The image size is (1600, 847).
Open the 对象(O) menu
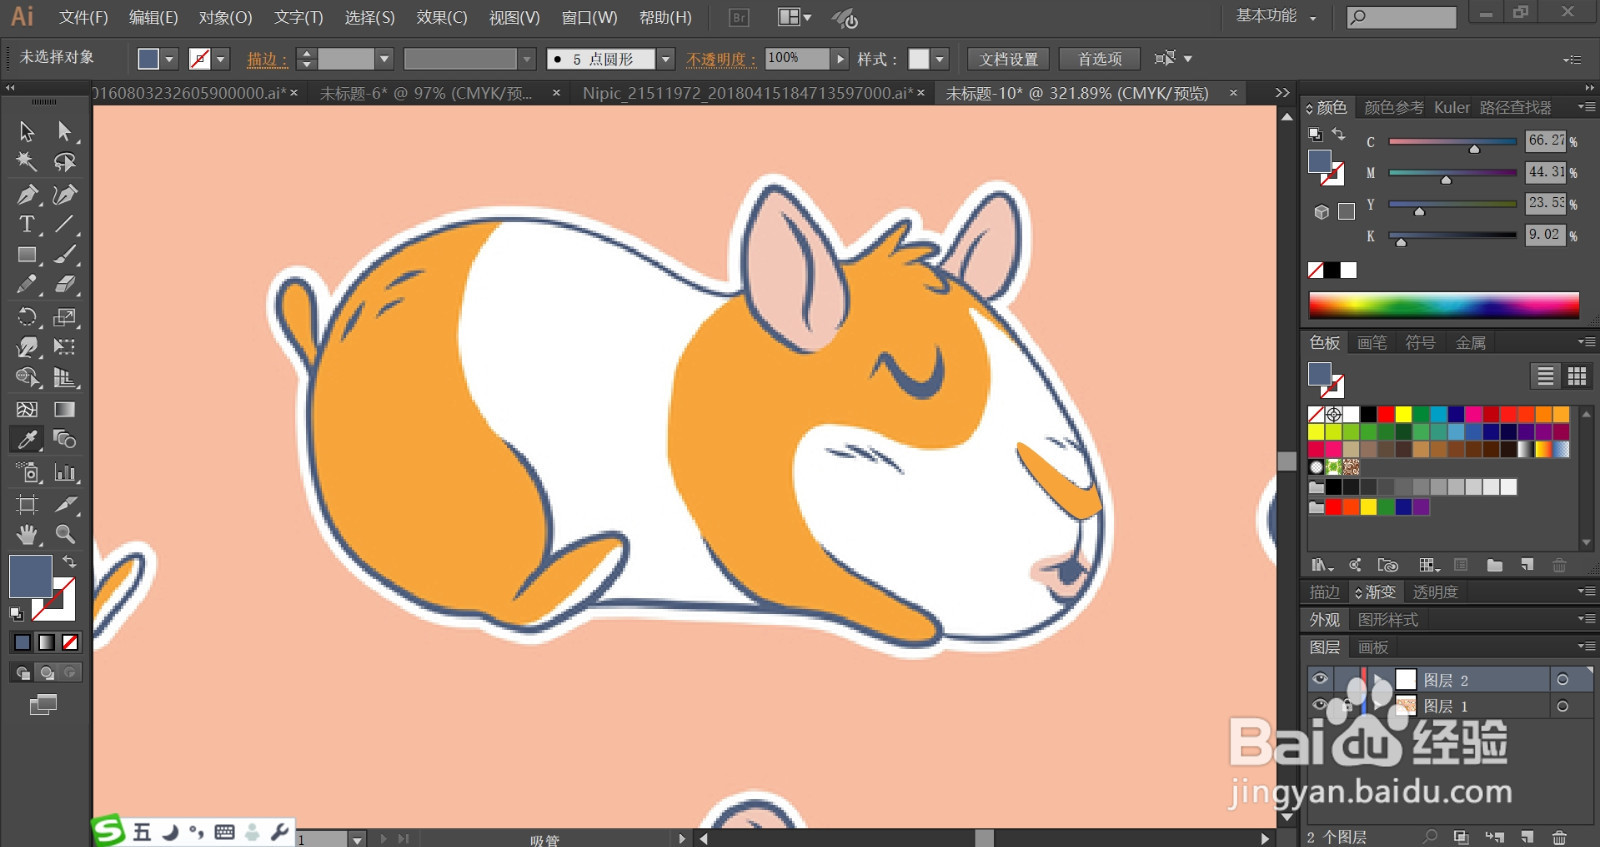[x=225, y=17]
